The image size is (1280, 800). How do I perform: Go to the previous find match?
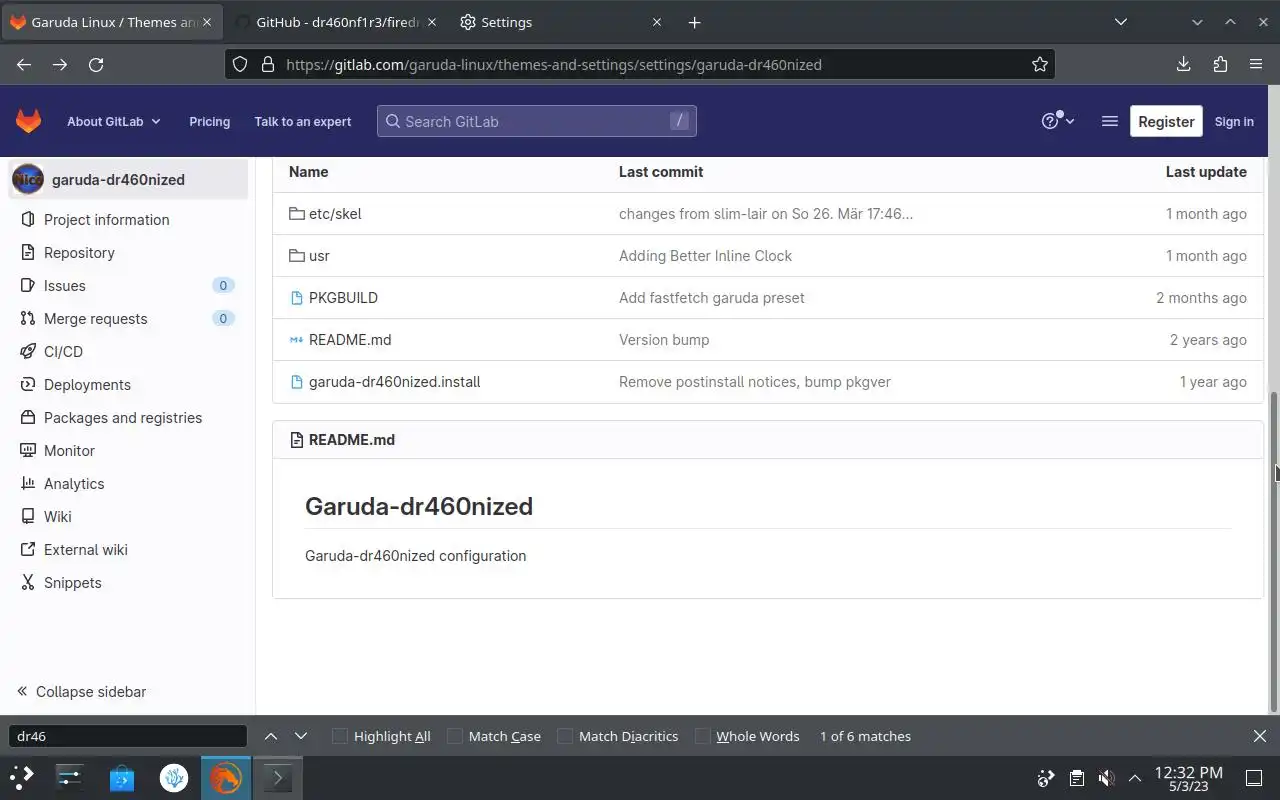[x=271, y=736]
